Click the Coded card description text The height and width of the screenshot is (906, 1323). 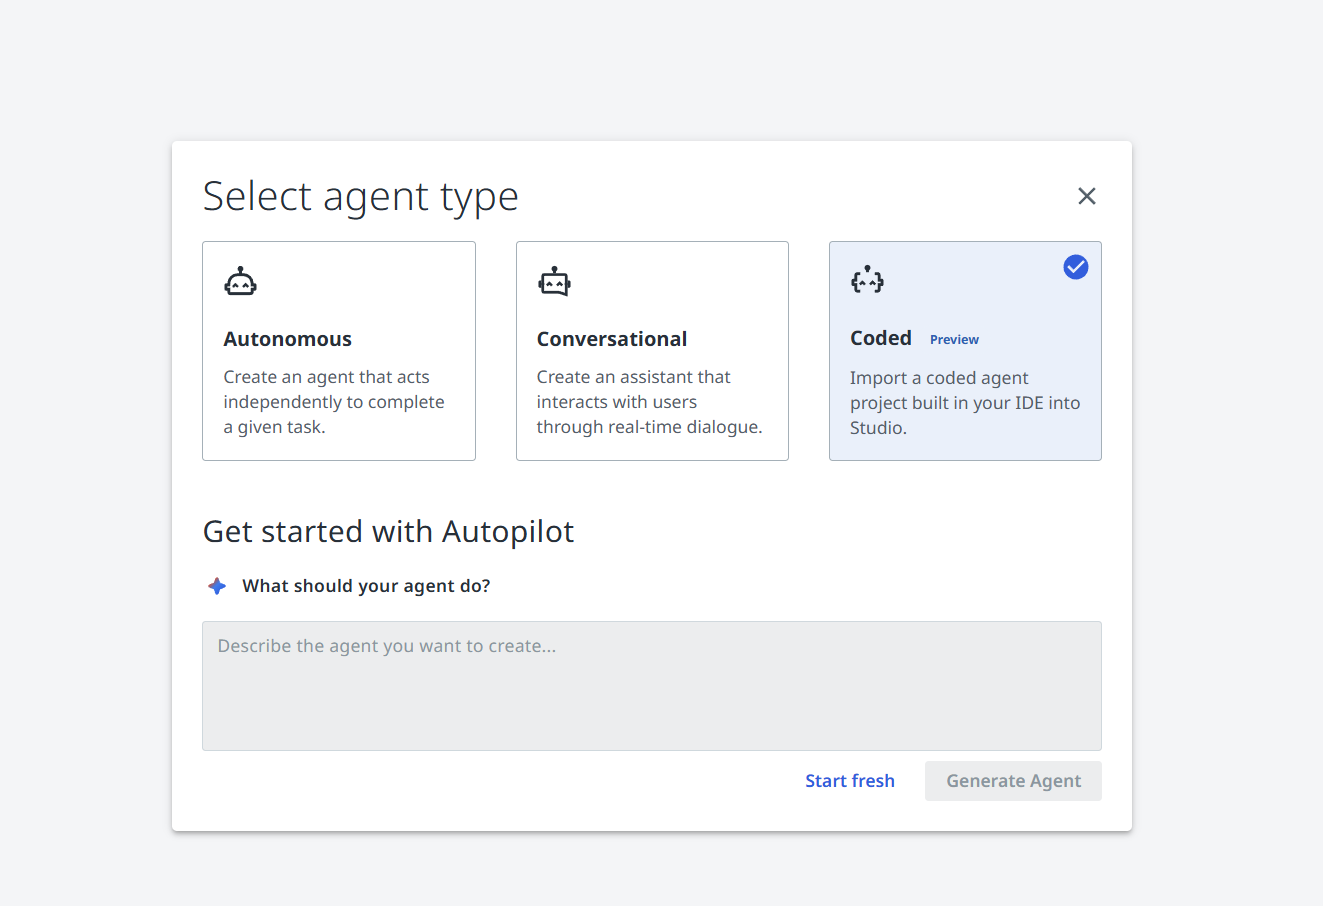coord(964,403)
